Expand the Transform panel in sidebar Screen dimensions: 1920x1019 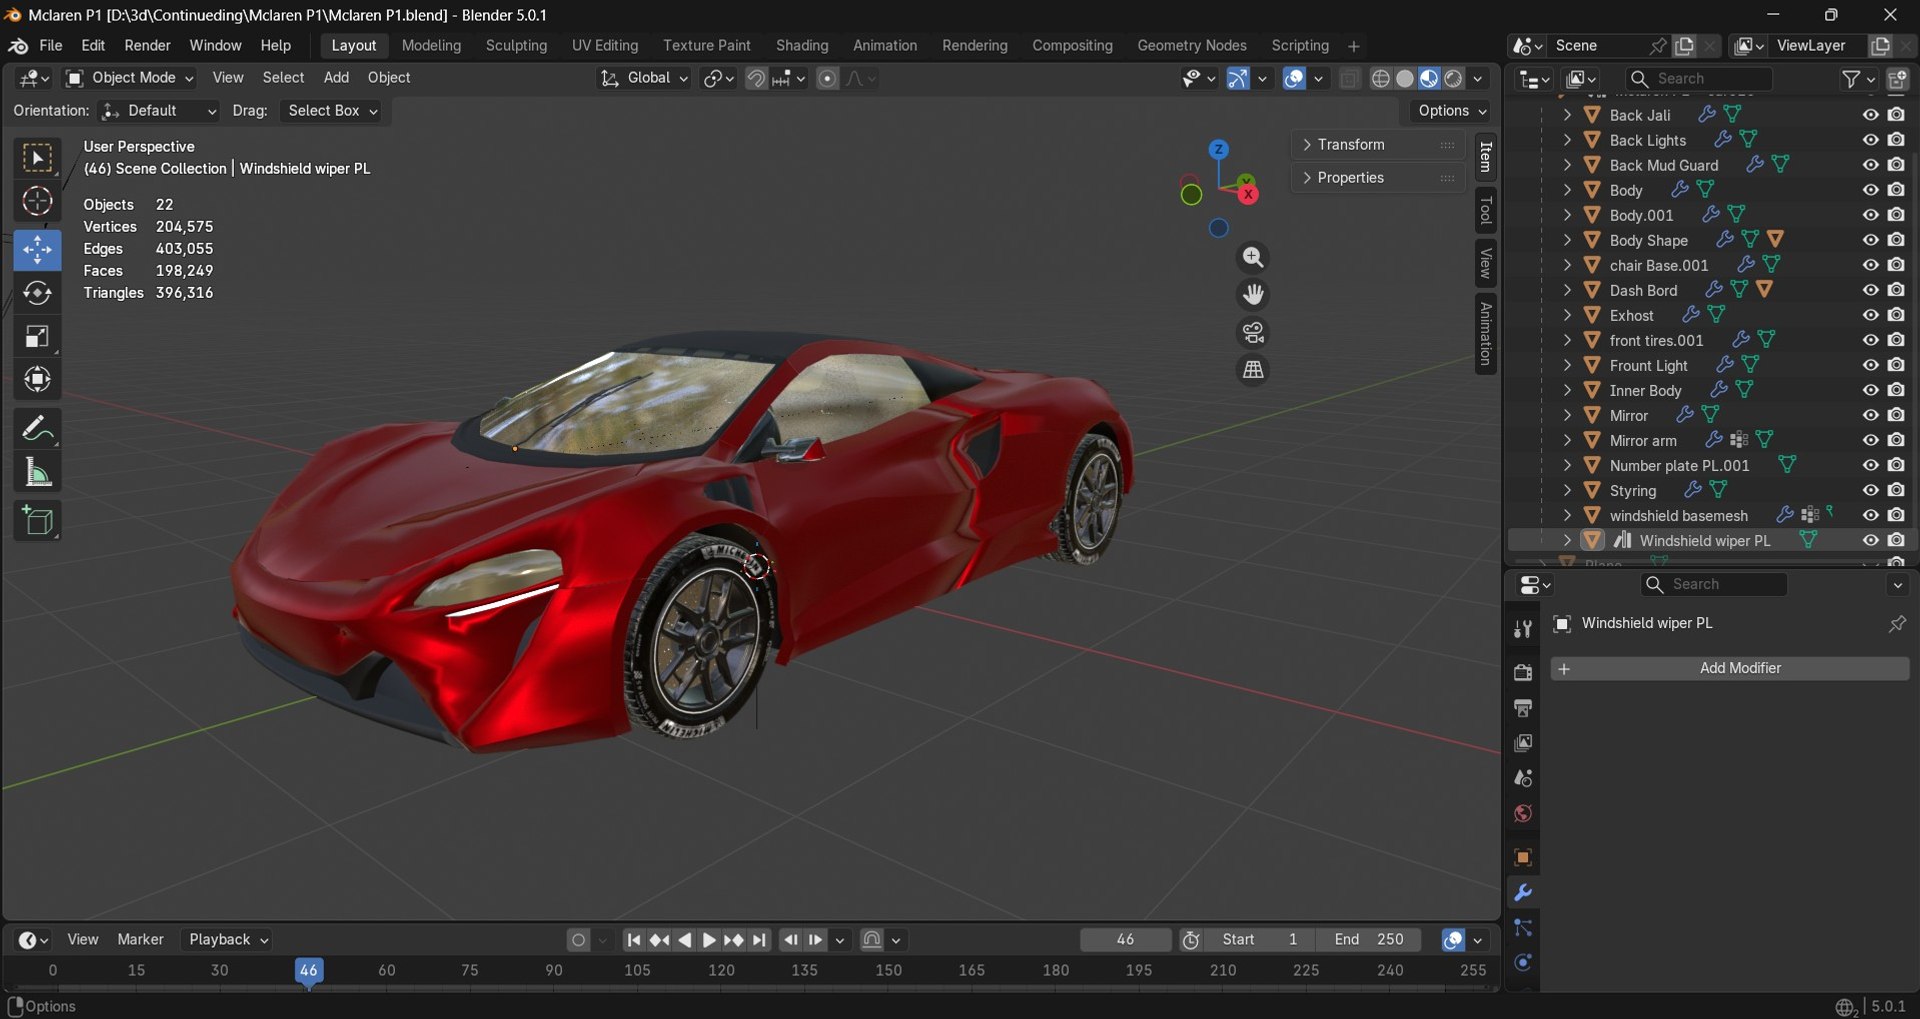[1377, 145]
